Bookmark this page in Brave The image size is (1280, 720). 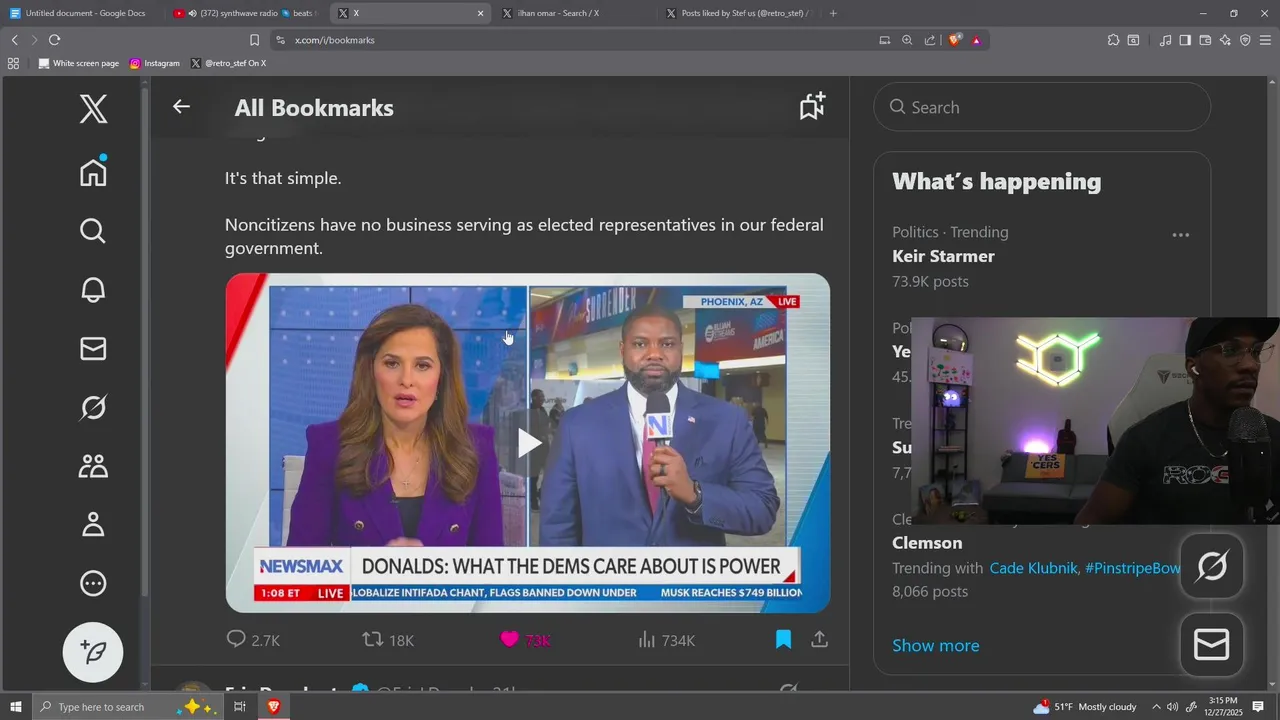(254, 40)
